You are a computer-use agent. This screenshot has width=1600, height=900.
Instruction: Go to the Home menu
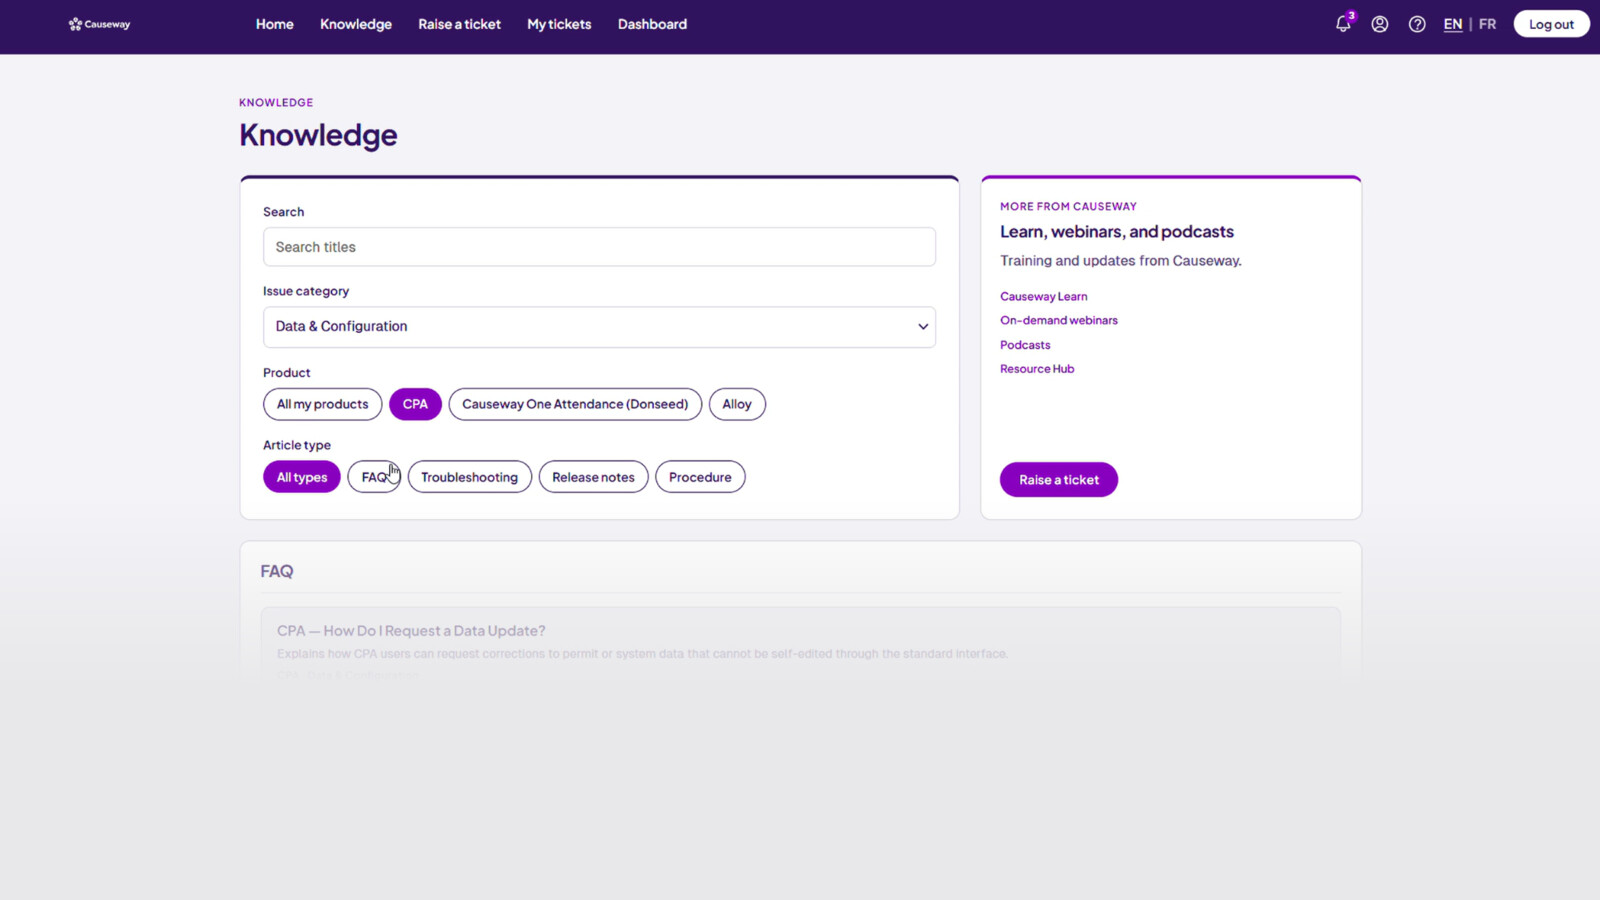click(x=274, y=24)
